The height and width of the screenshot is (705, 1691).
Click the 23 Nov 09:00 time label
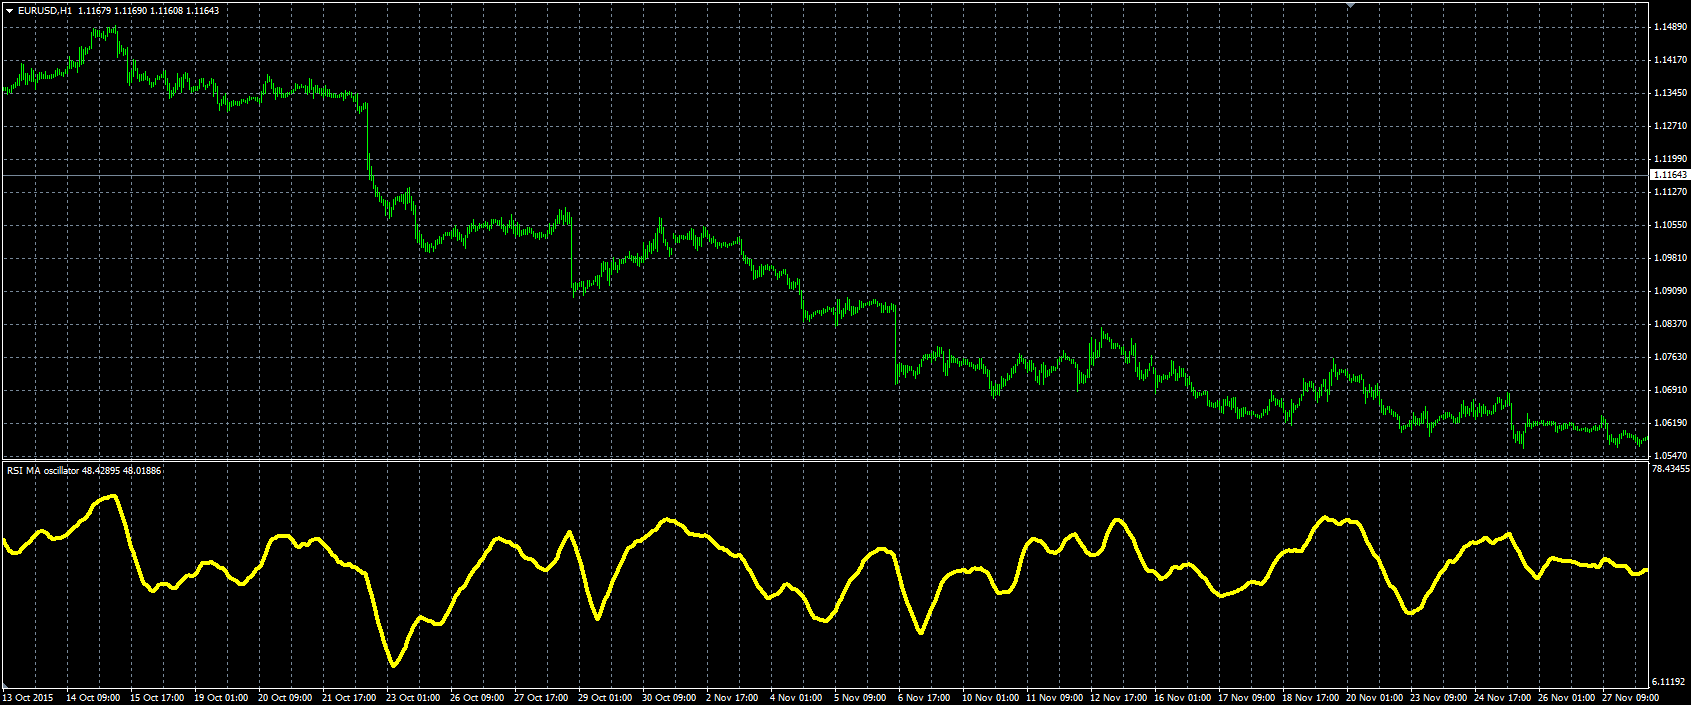click(1437, 698)
